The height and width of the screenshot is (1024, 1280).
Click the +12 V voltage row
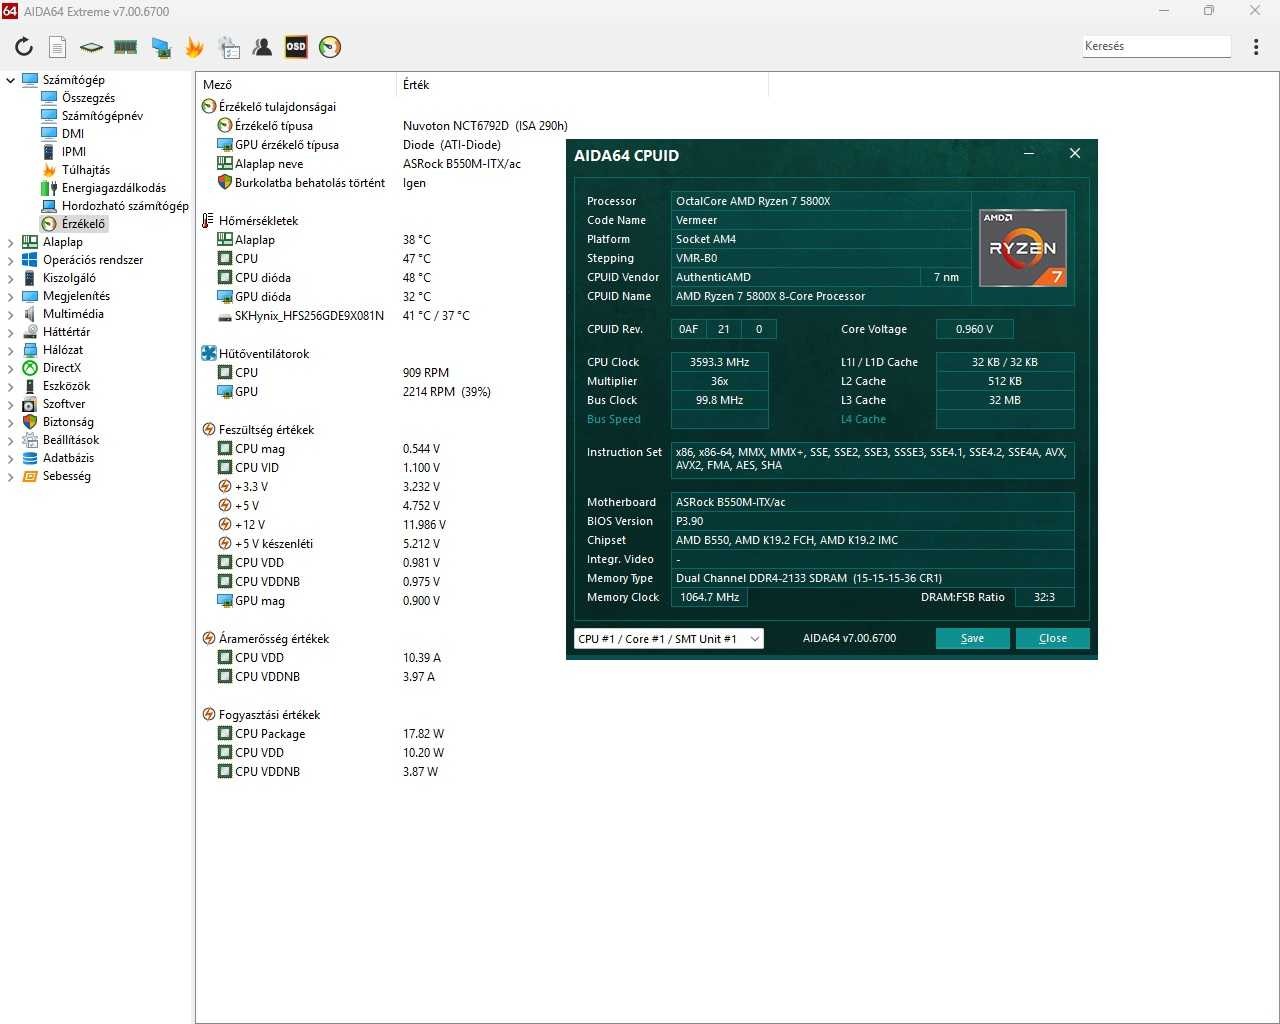[x=332, y=525]
